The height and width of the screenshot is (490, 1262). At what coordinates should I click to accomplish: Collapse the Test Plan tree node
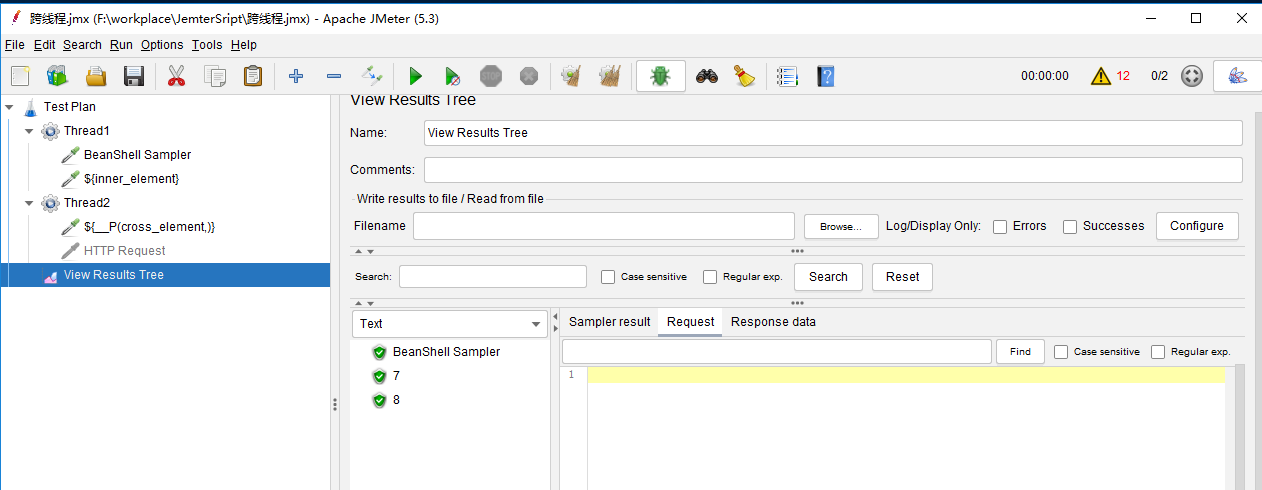coord(9,106)
